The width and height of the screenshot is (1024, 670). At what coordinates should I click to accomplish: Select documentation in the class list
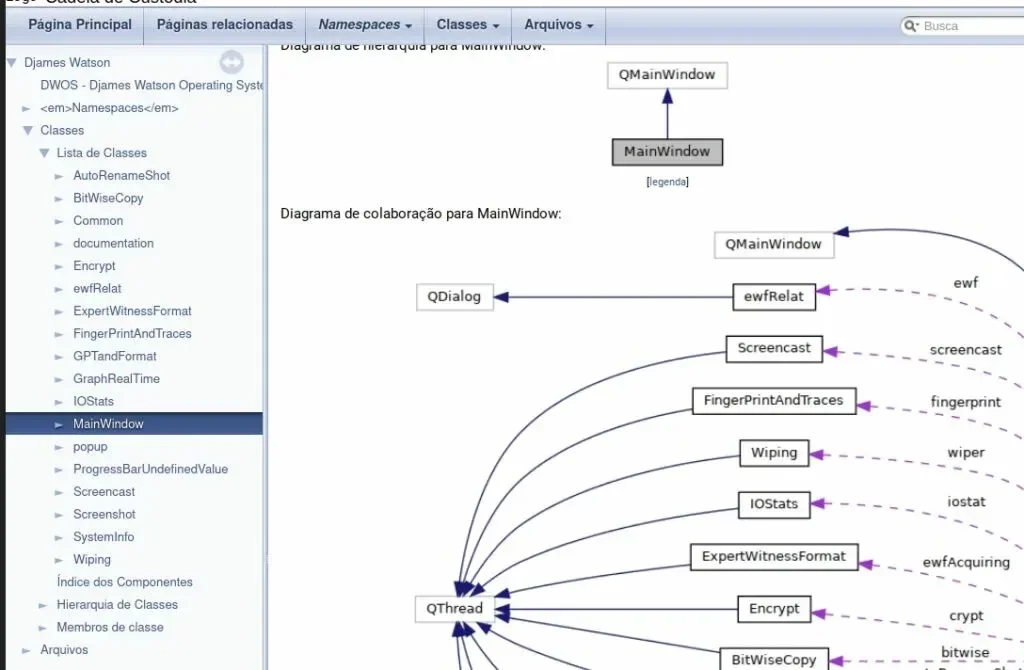(x=114, y=244)
